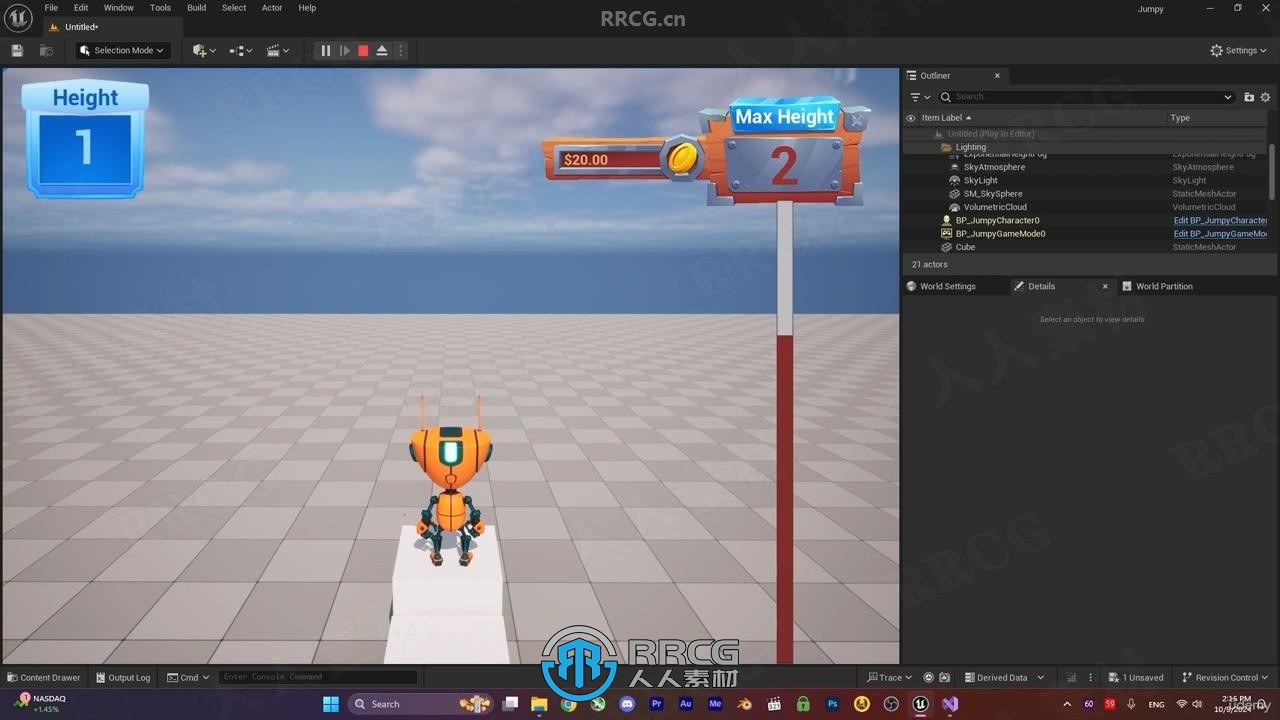Open the Select menu
The image size is (1280, 720).
(234, 8)
